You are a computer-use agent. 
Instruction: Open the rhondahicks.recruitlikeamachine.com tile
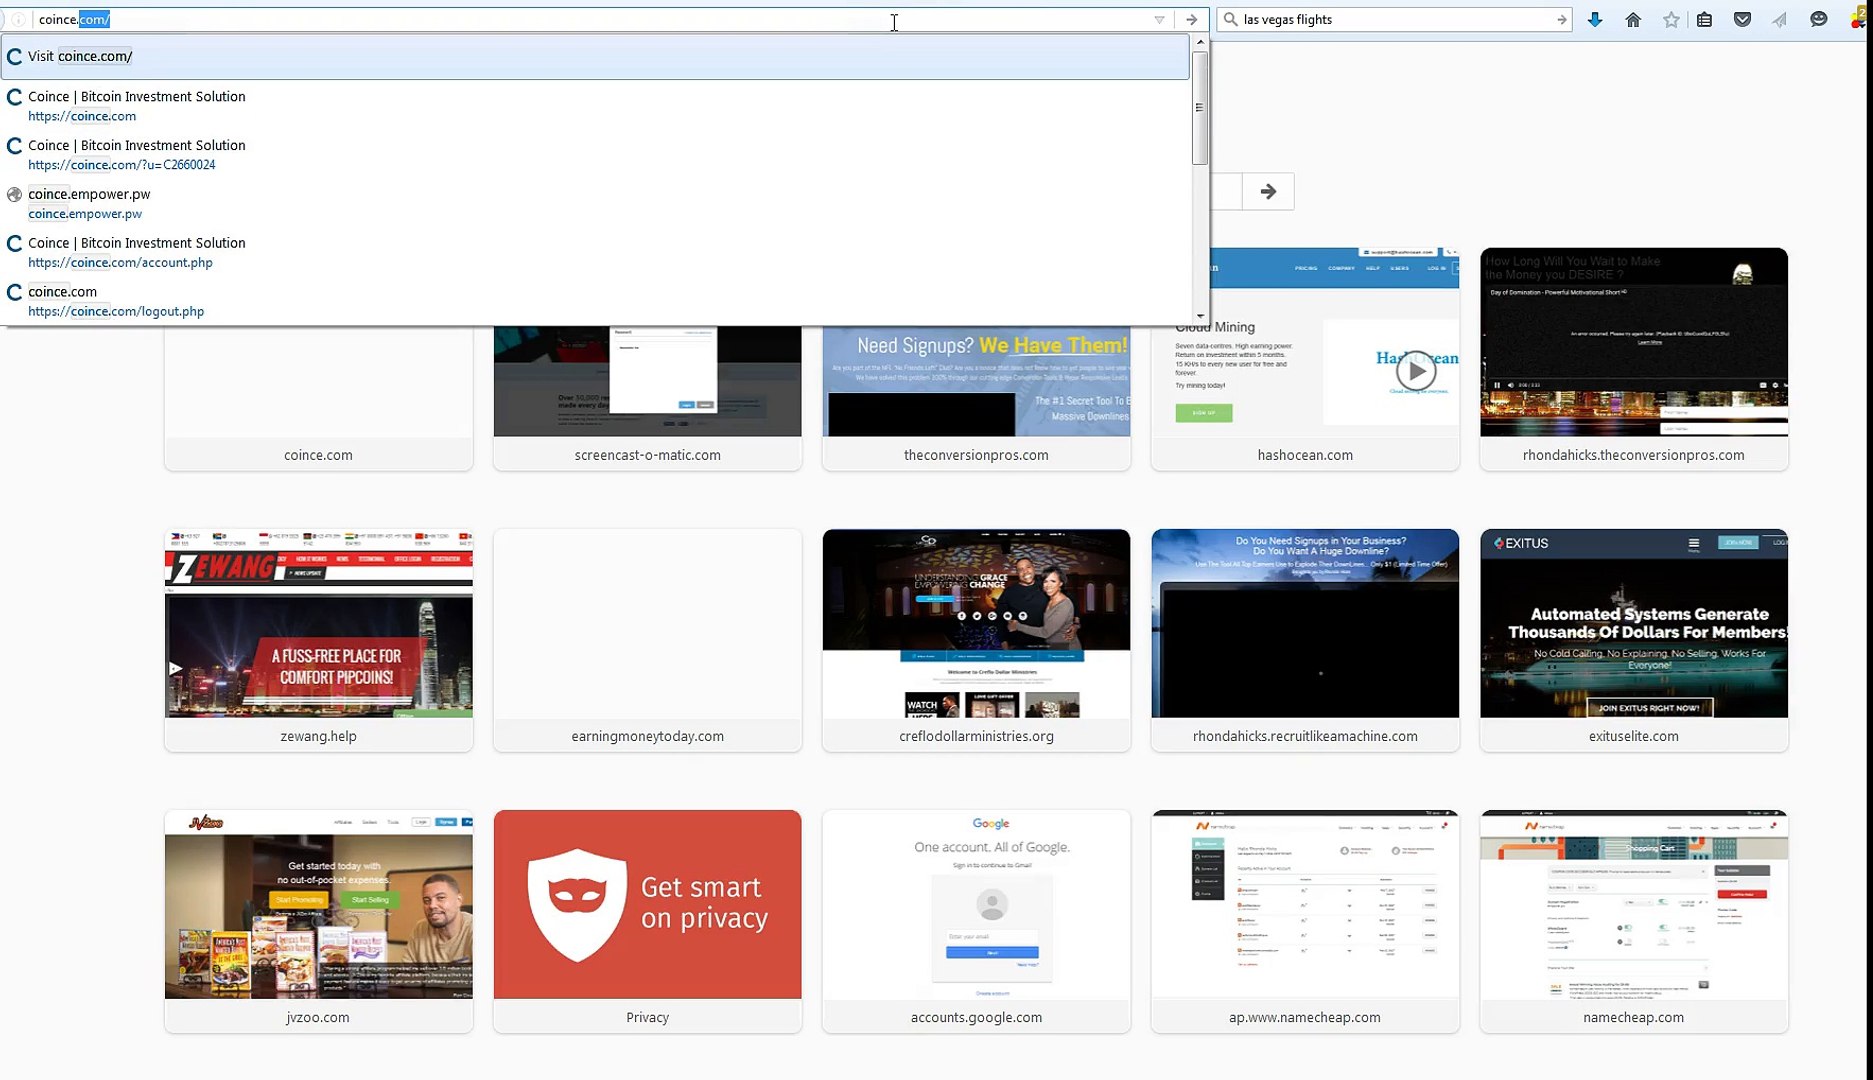(1305, 640)
